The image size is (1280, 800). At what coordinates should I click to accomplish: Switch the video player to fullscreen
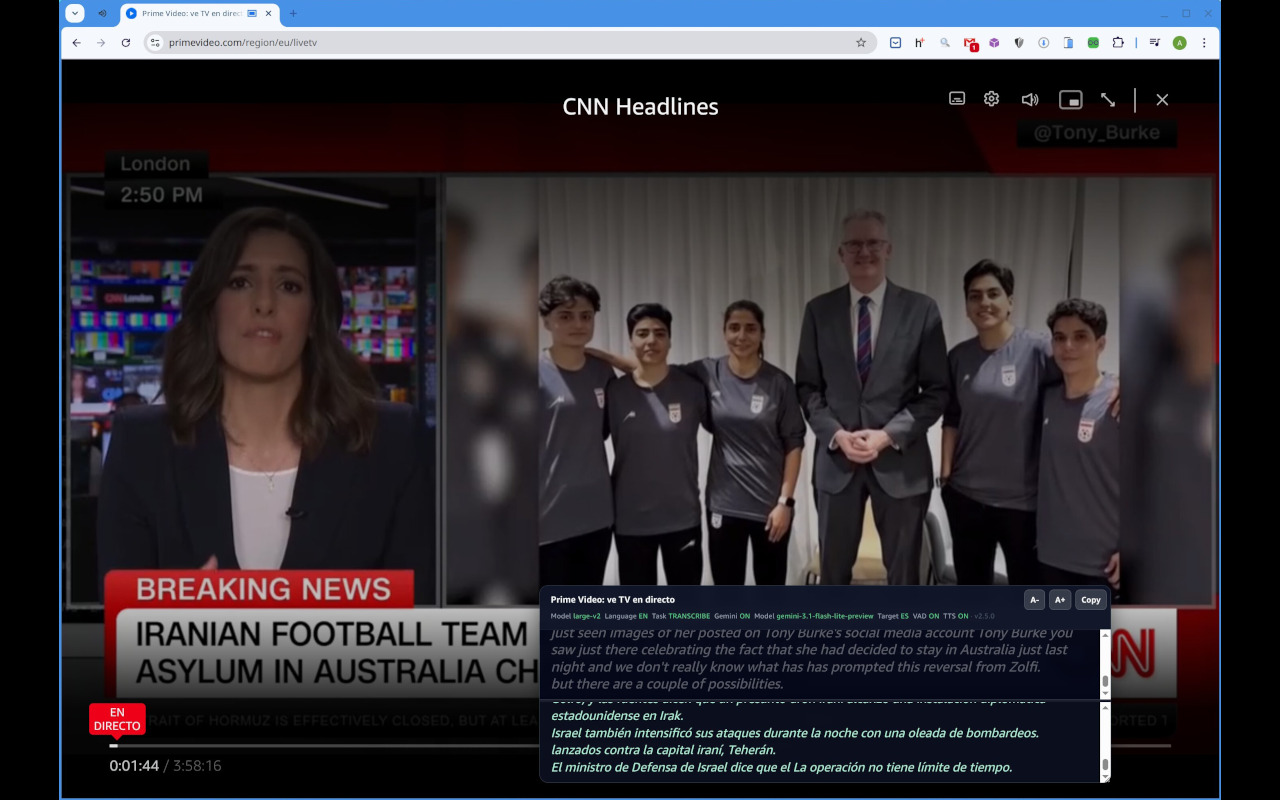point(1108,100)
